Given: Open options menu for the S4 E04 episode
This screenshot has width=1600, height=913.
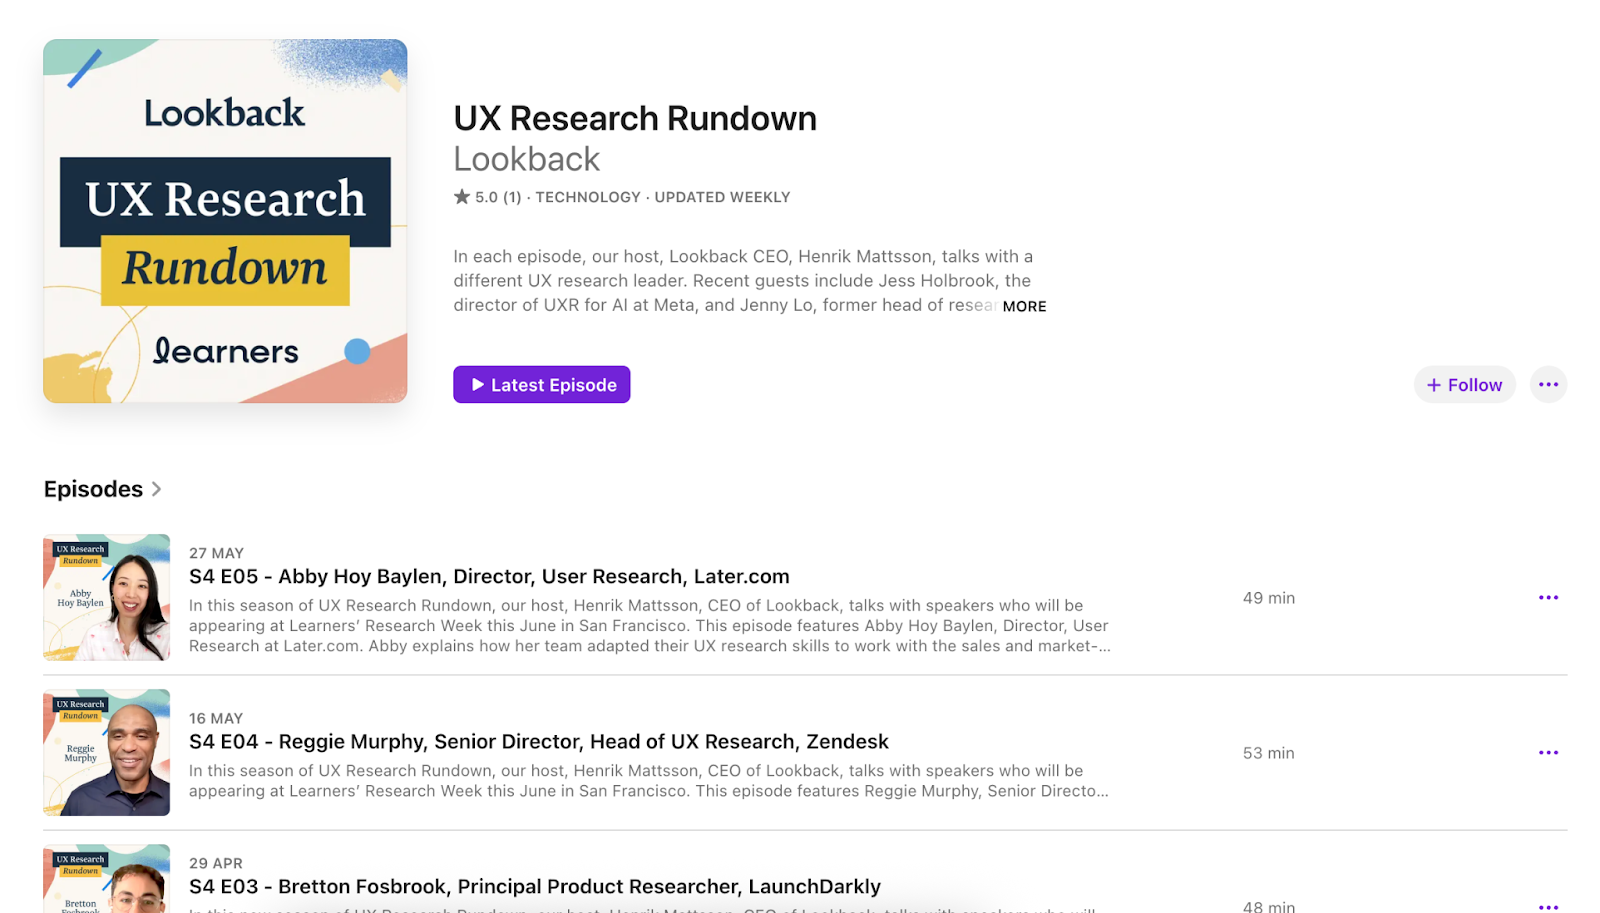Looking at the screenshot, I should 1548,752.
